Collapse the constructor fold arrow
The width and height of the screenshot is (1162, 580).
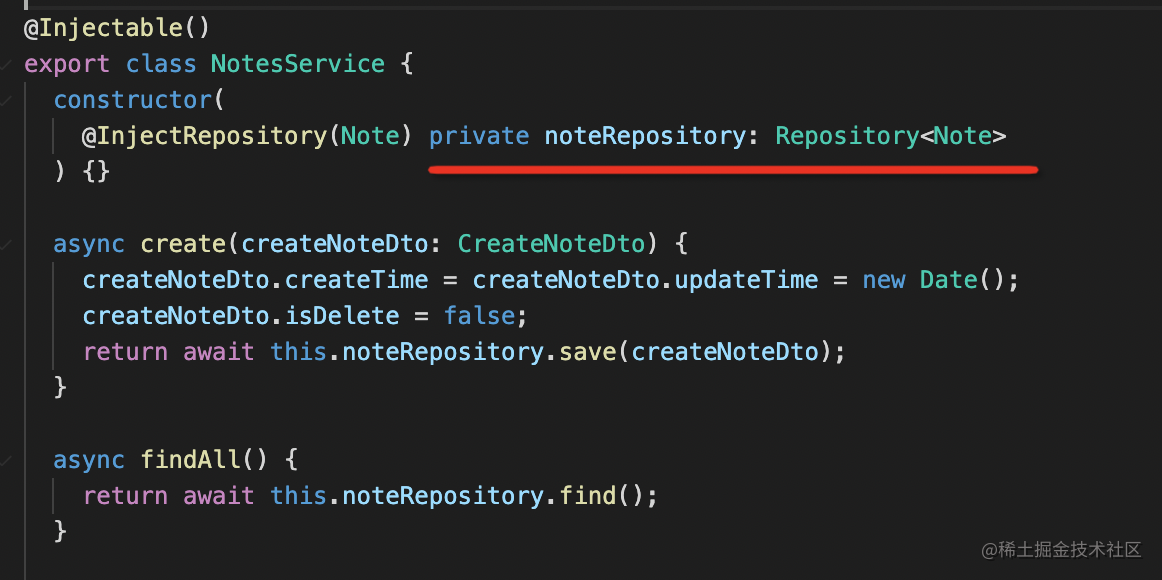7,100
